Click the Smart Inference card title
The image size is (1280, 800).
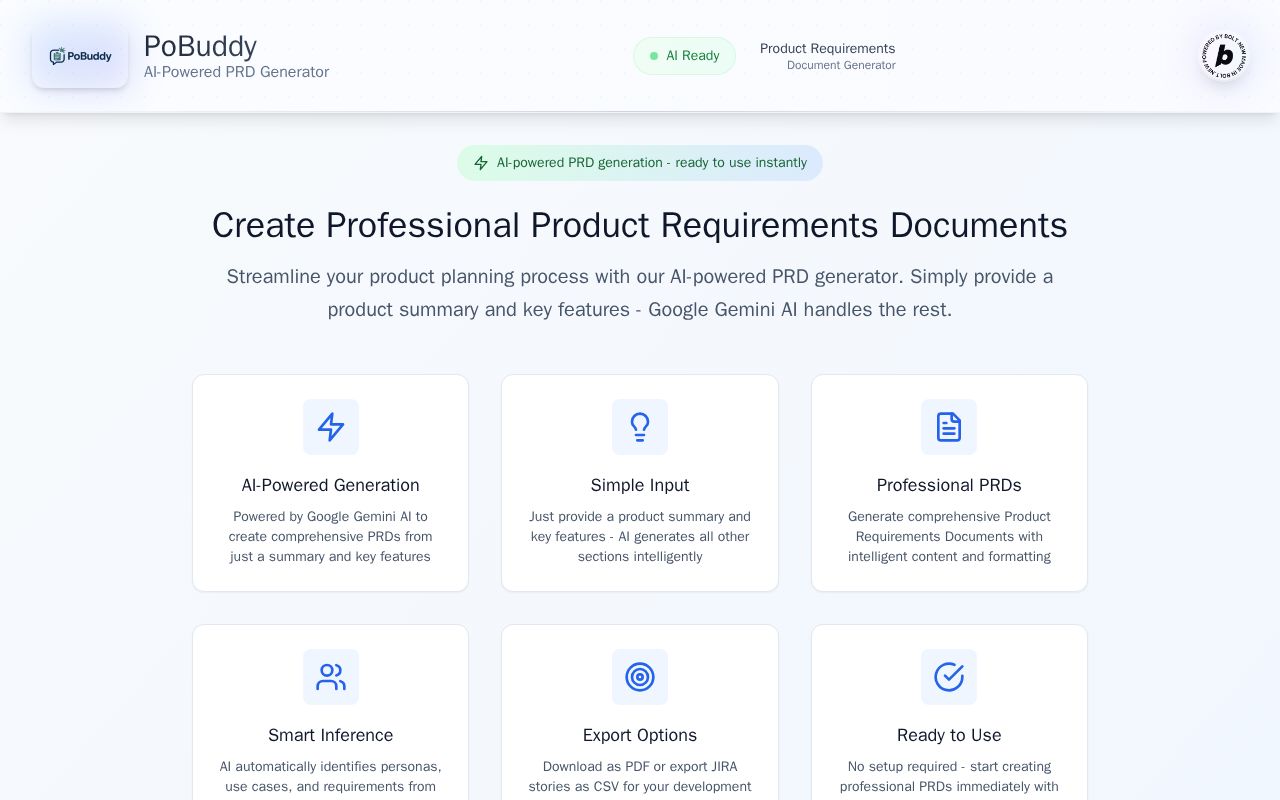coord(331,735)
